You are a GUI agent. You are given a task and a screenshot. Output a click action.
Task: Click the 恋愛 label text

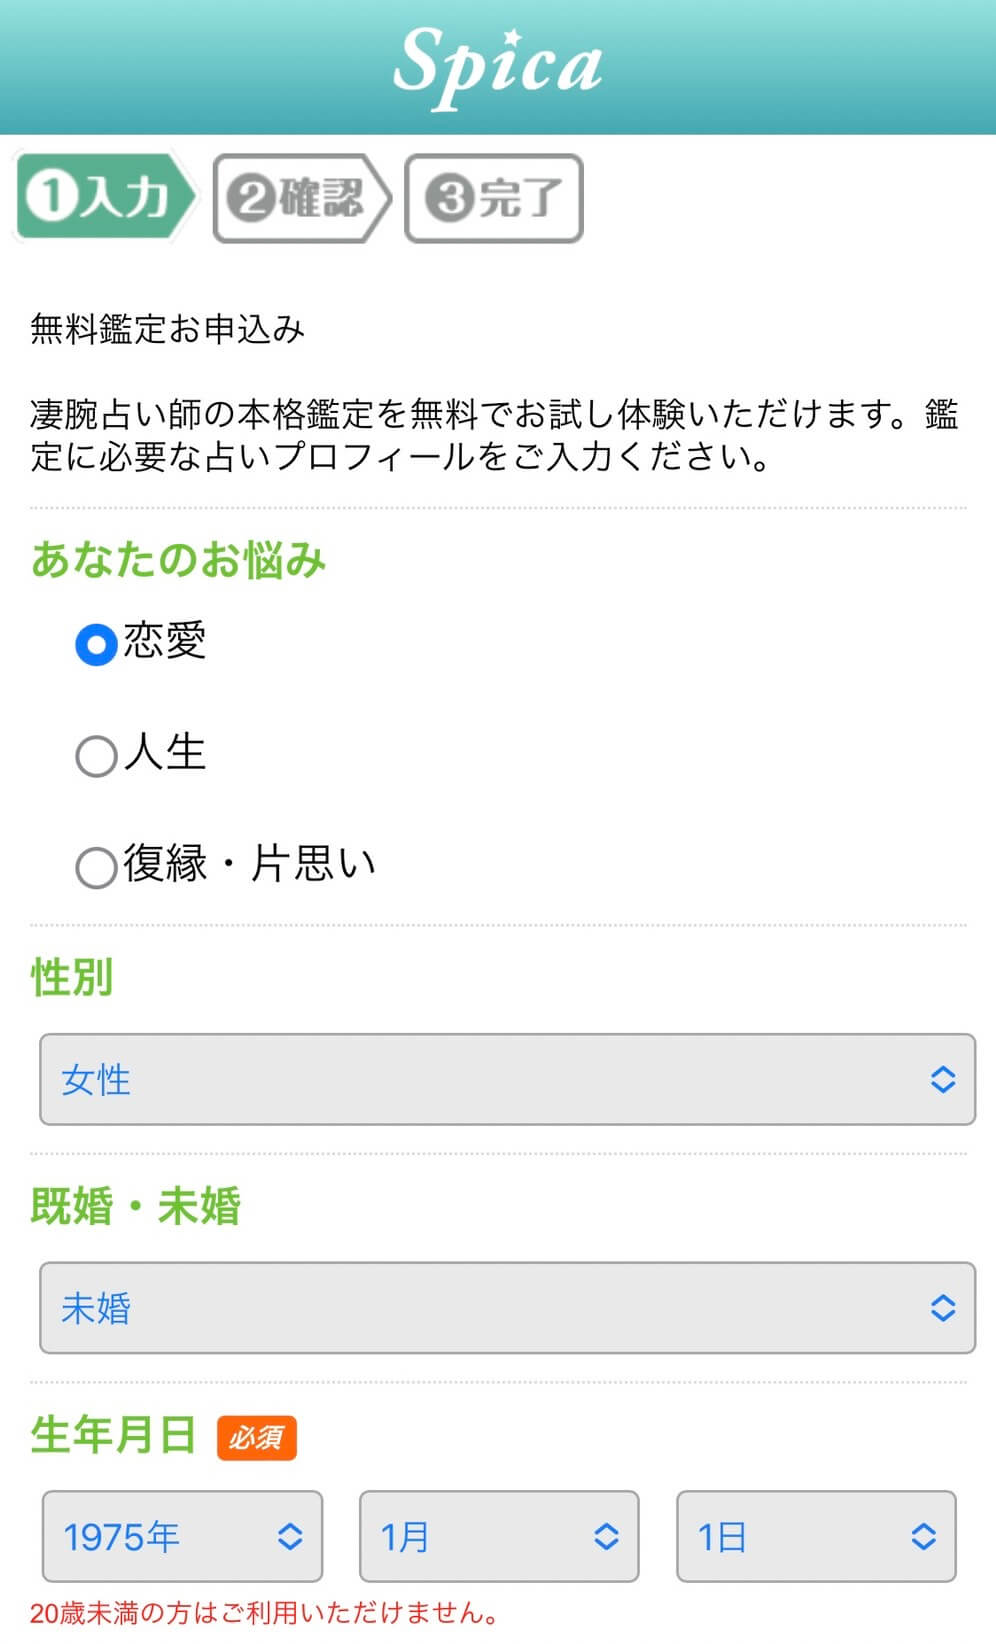pos(165,641)
